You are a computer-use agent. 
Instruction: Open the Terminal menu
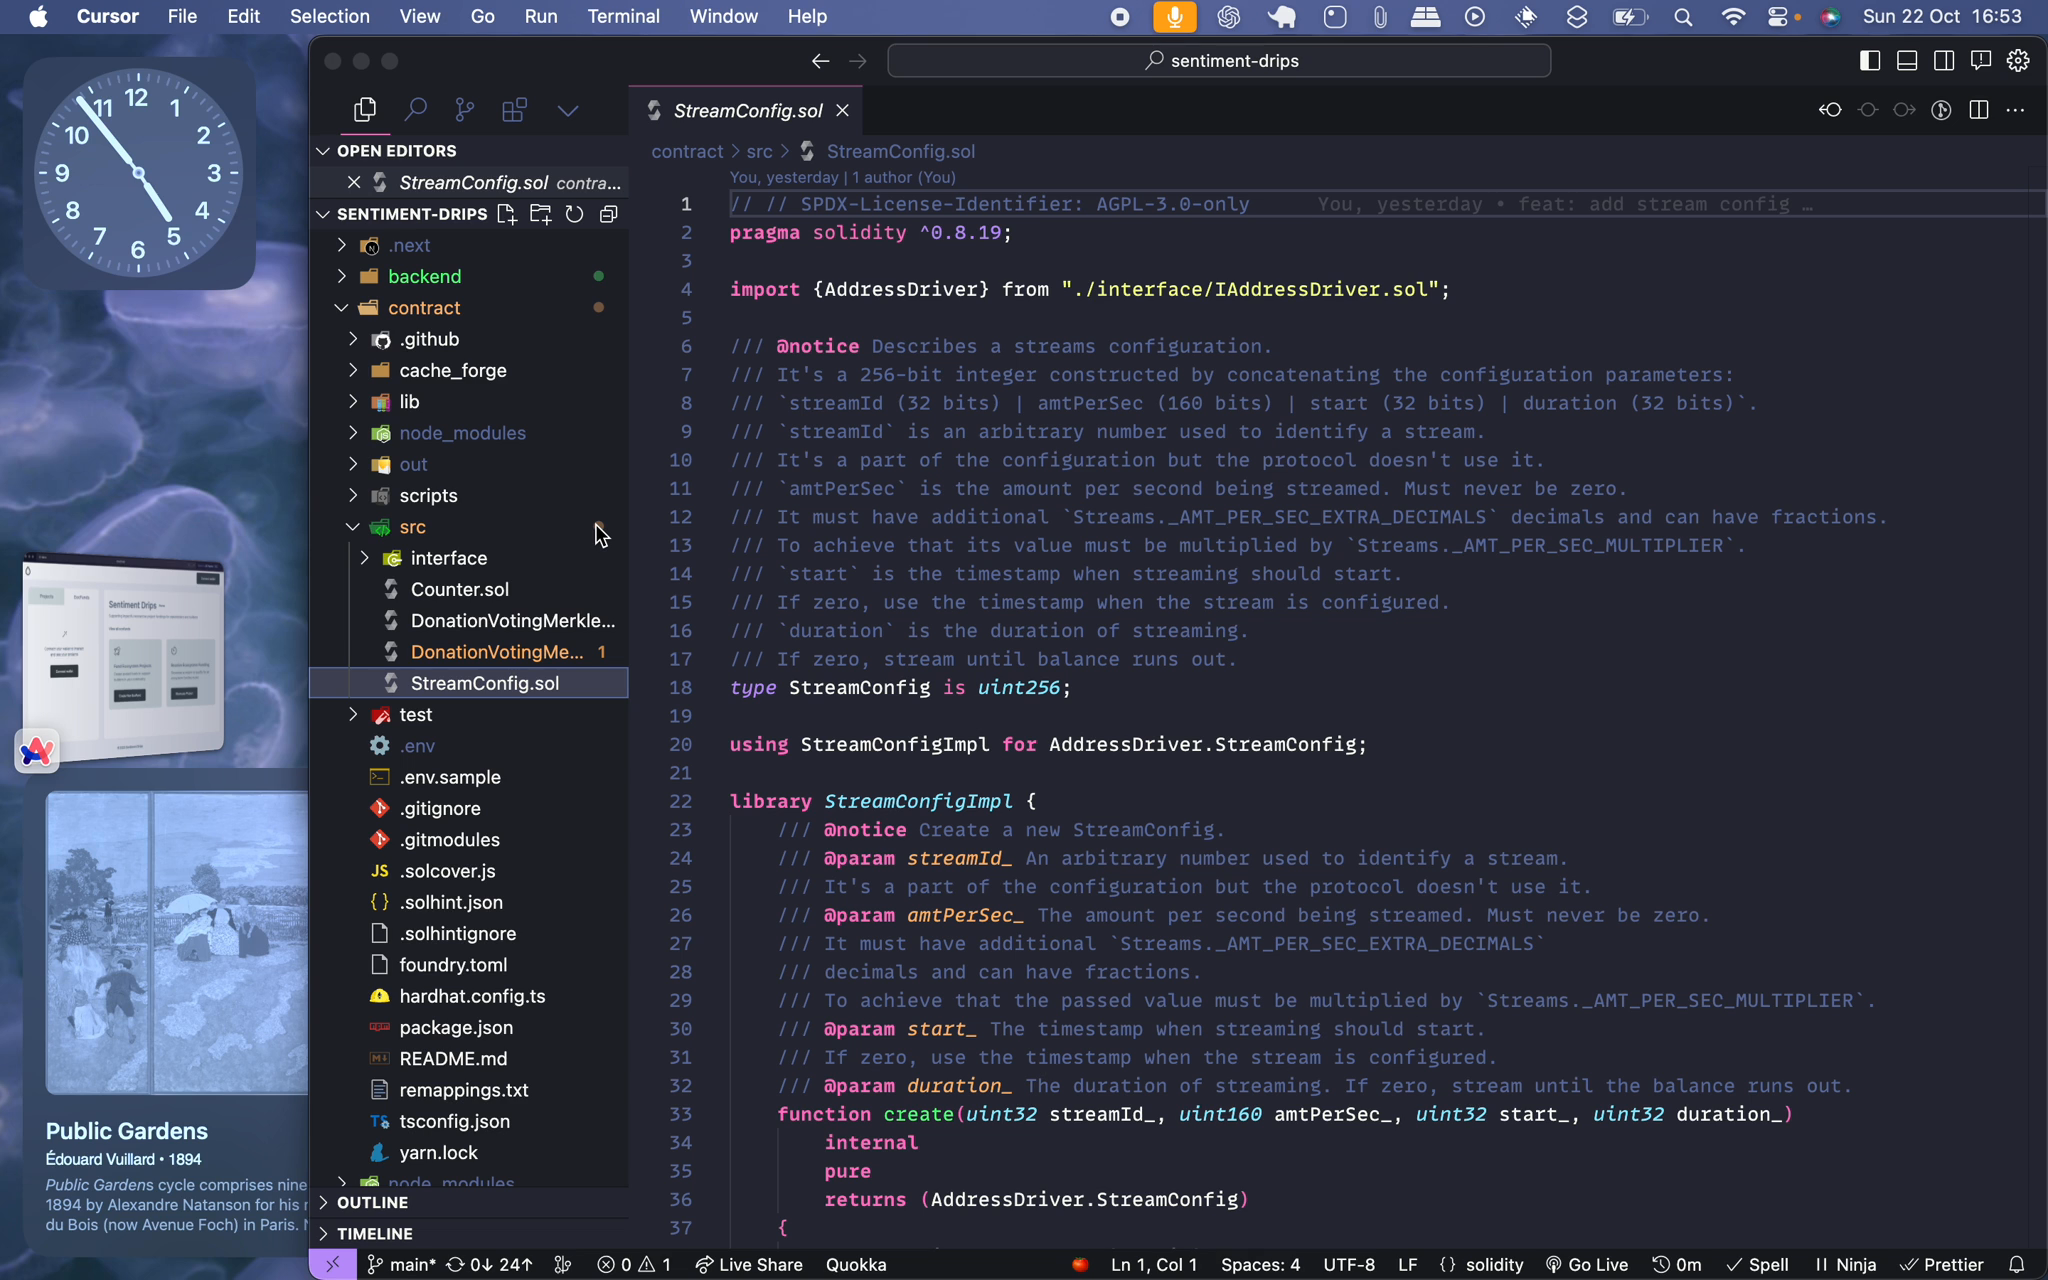click(x=623, y=16)
